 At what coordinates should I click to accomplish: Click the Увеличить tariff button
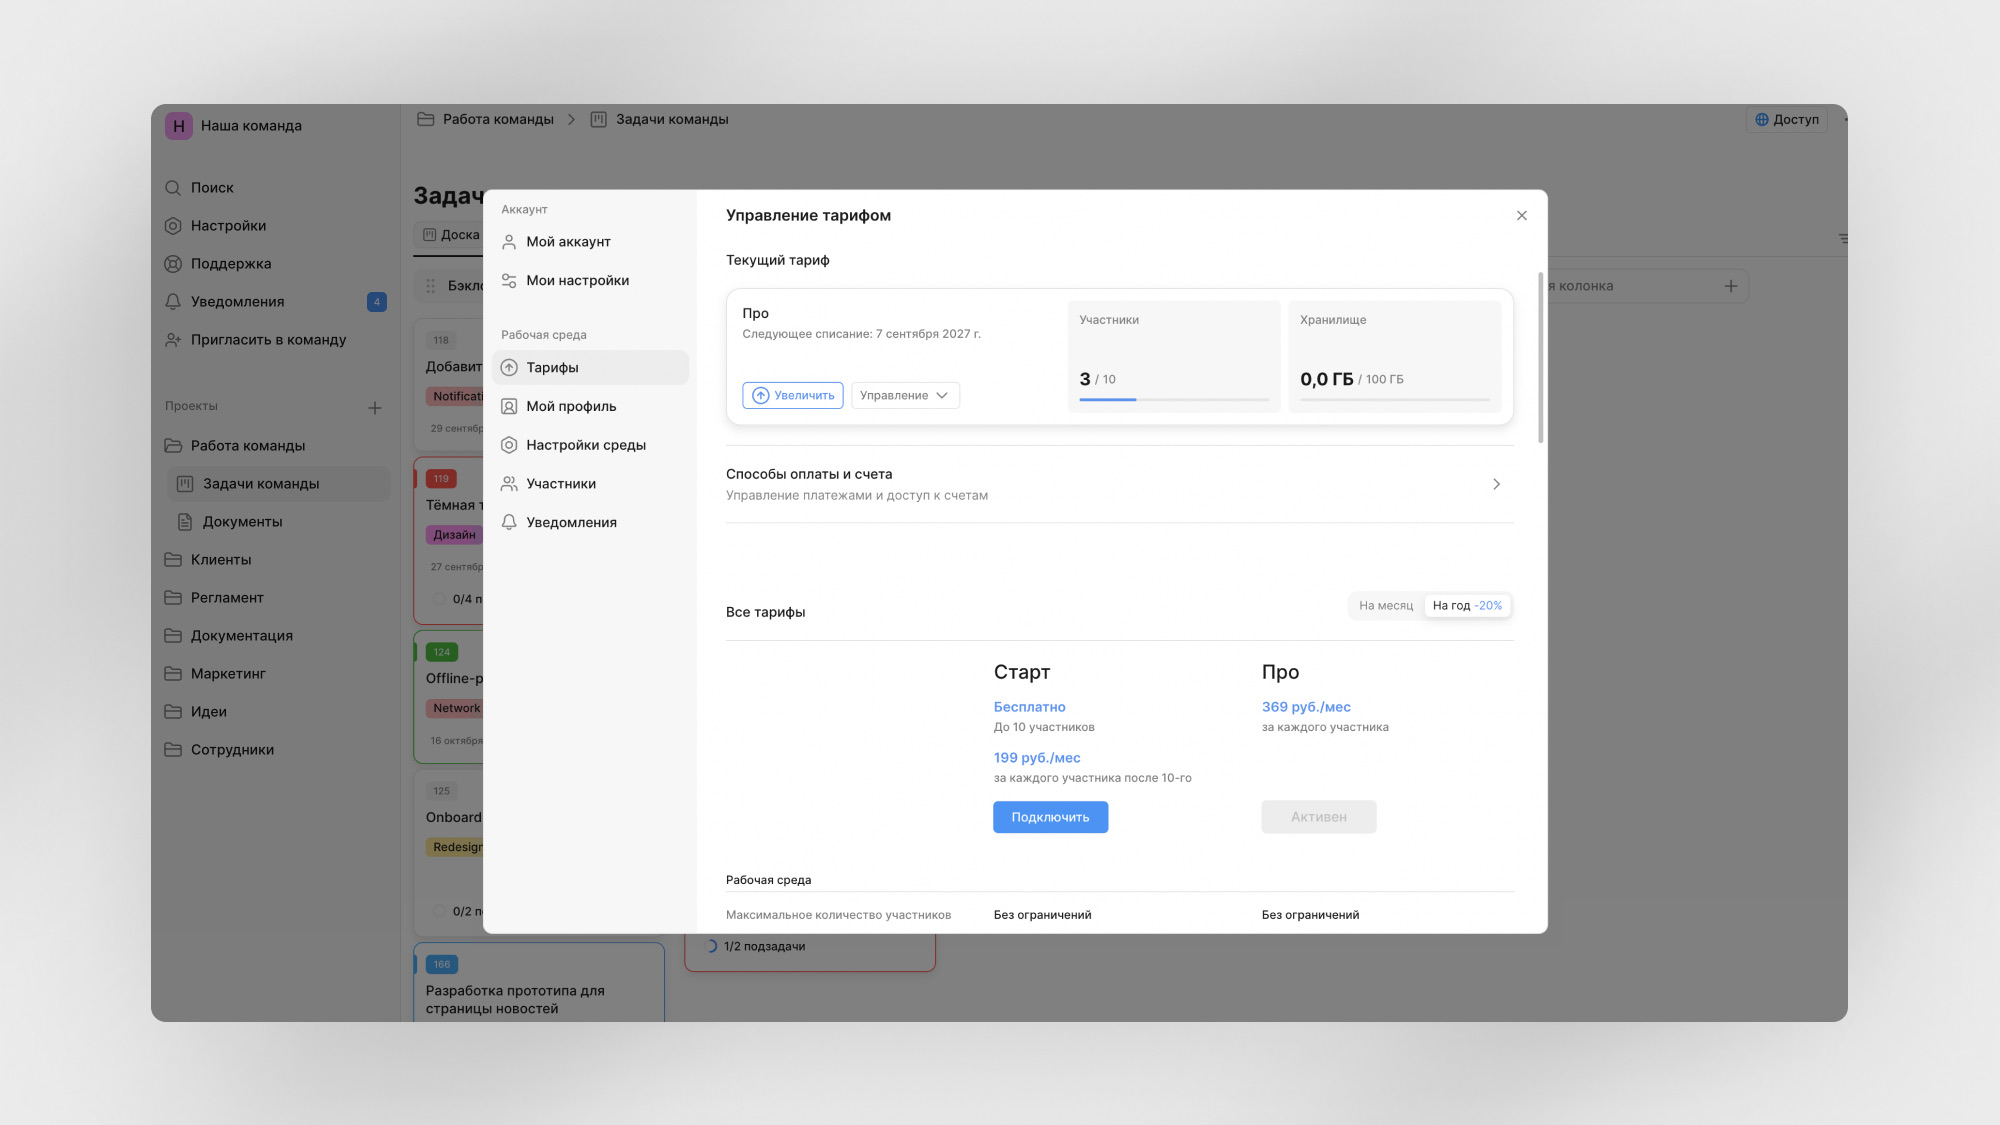pos(793,396)
